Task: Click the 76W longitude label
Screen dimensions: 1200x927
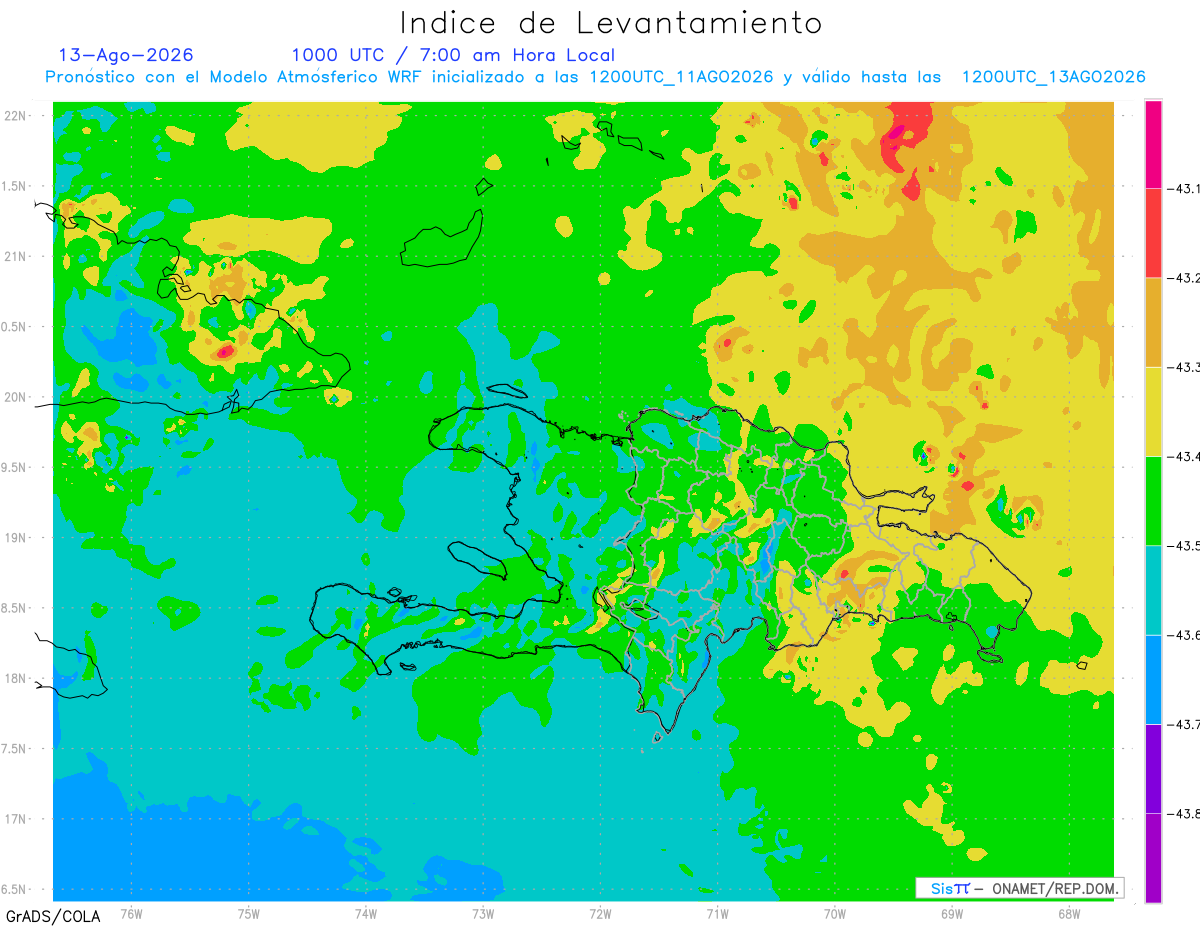Action: click(131, 913)
